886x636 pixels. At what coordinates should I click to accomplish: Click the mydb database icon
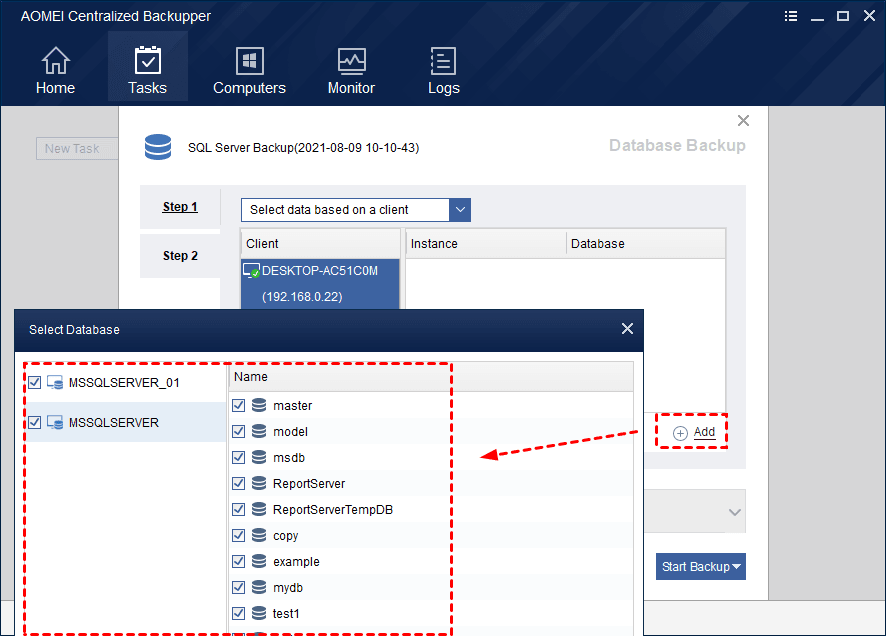tap(259, 587)
